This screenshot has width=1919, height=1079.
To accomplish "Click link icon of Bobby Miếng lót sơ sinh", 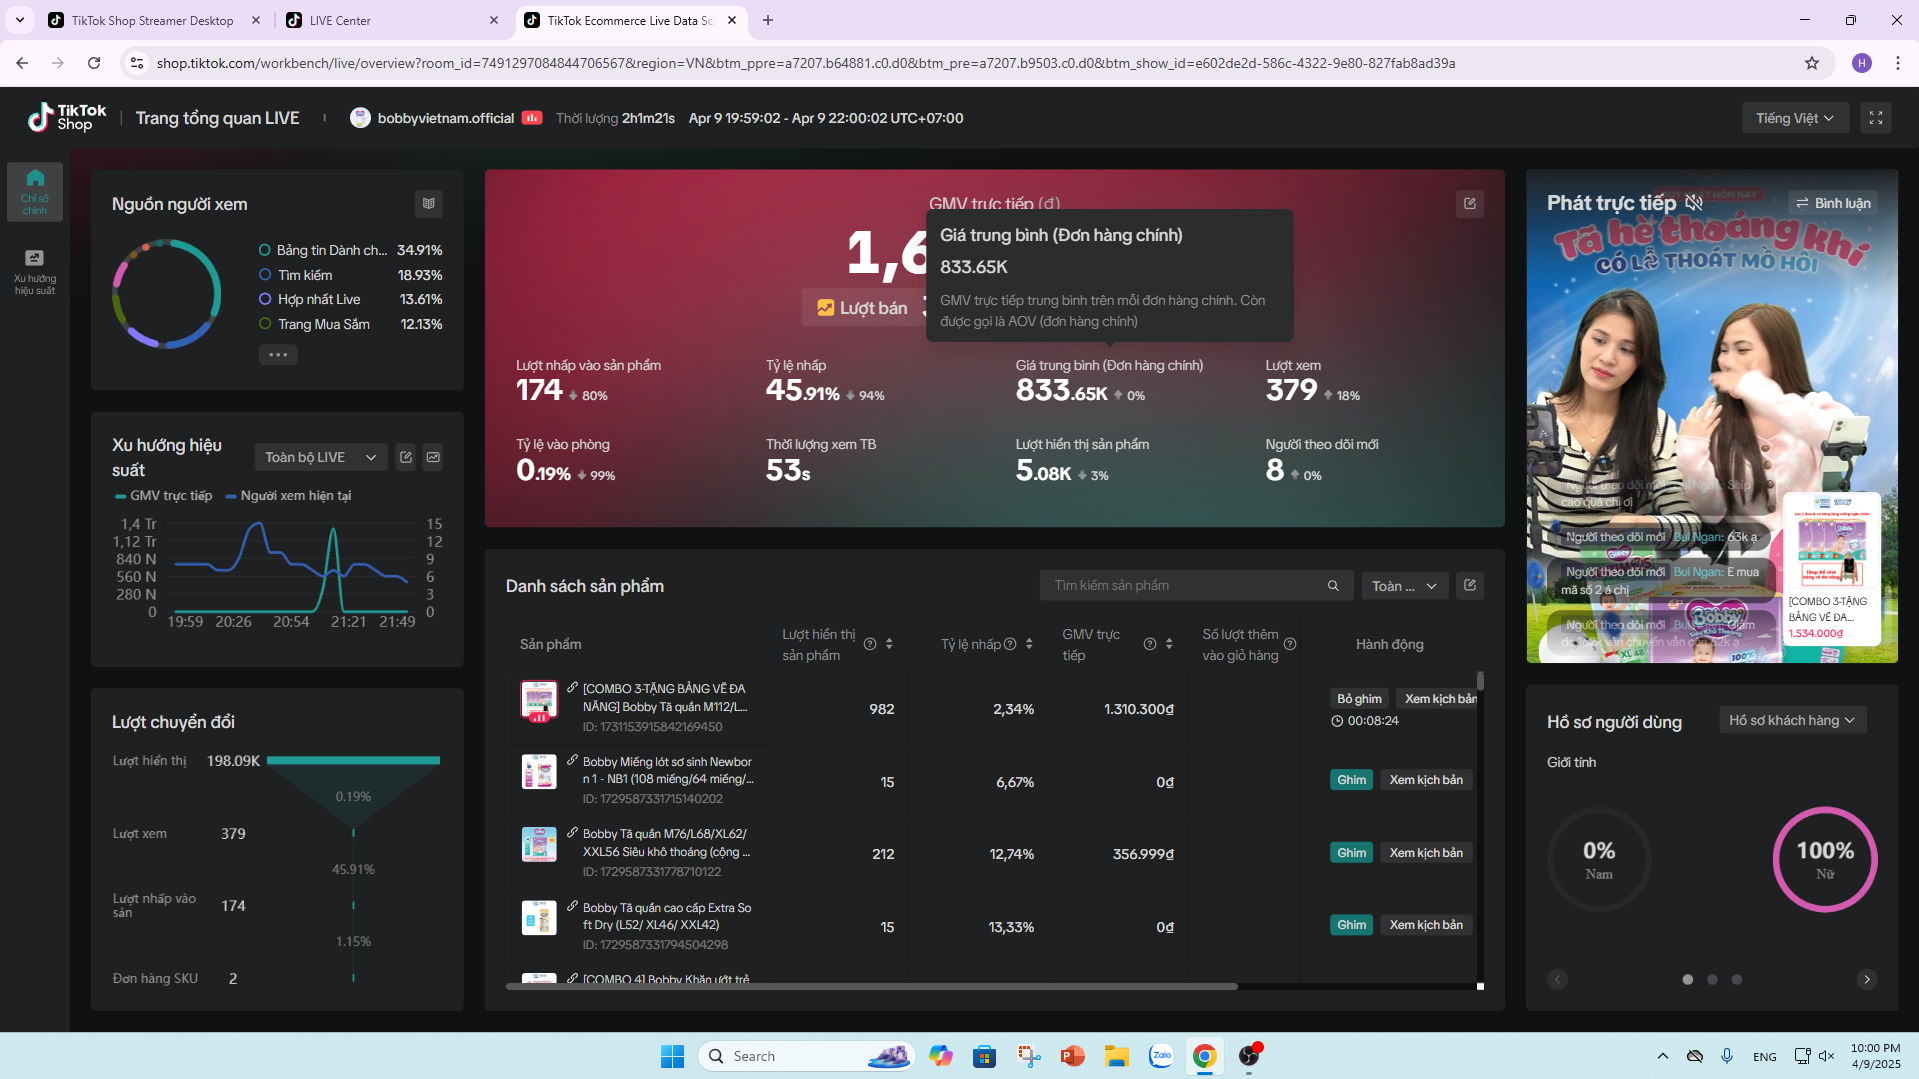I will point(572,761).
